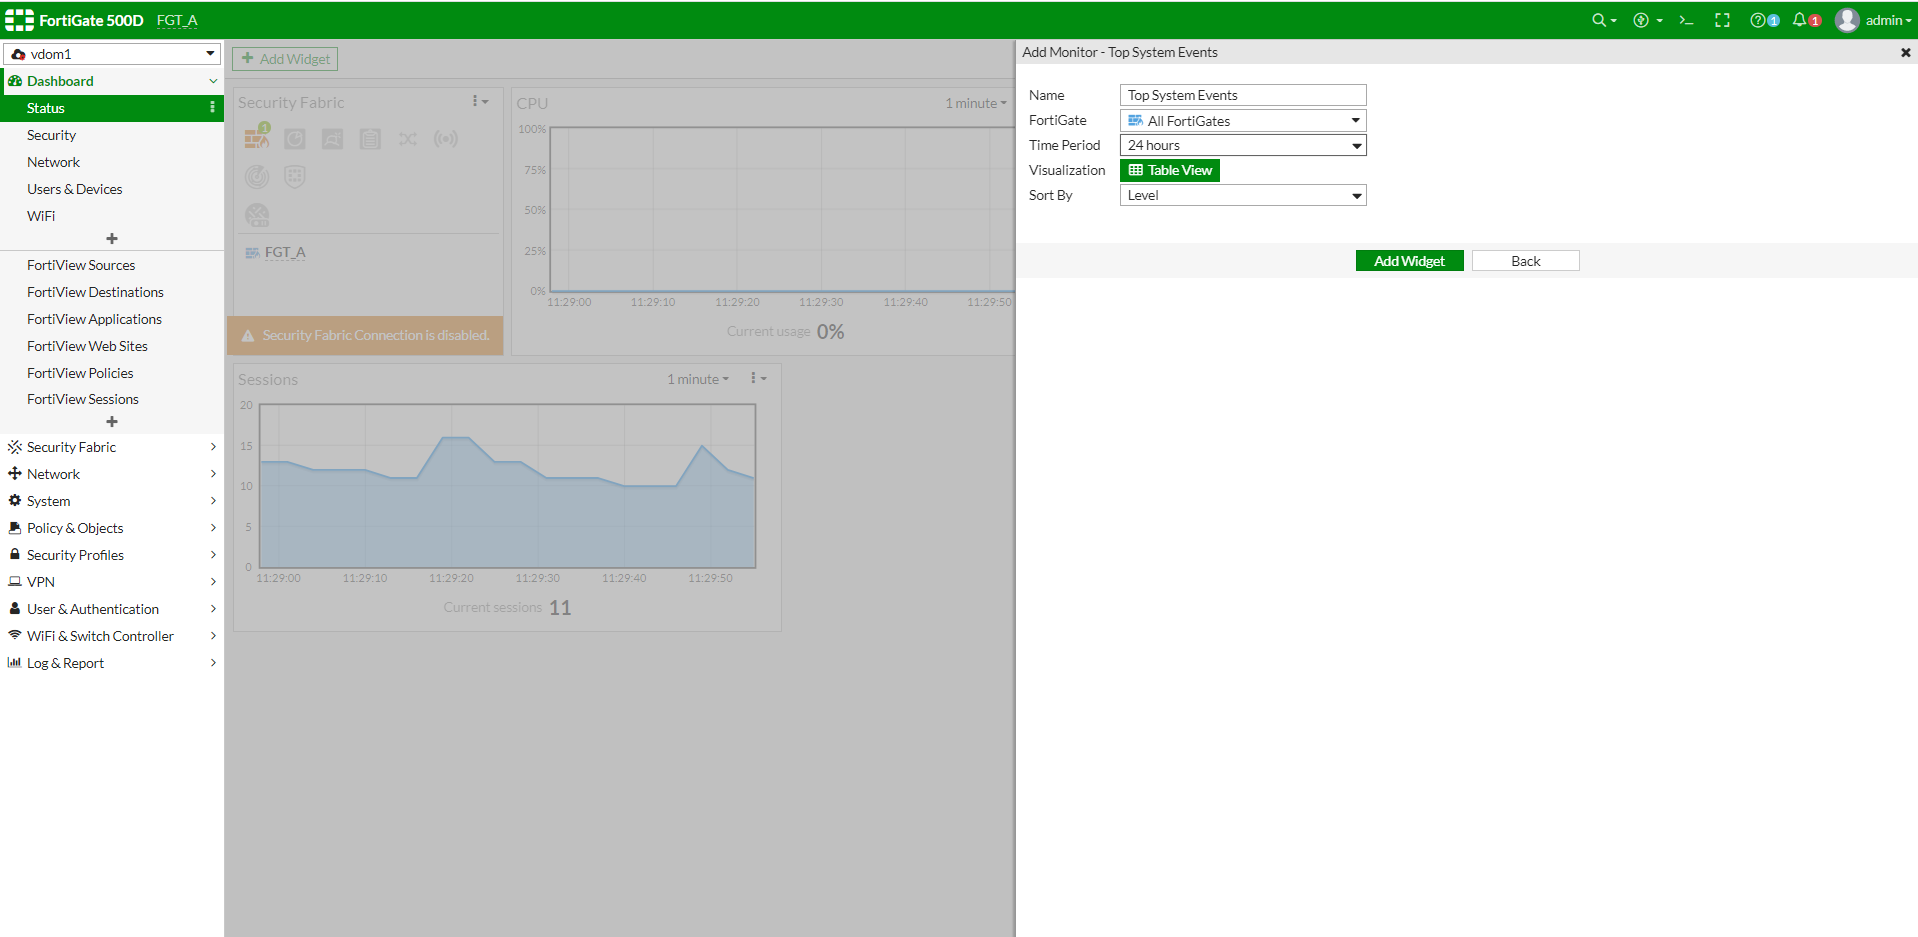Open the Sessions widget 1 minute dropdown
The width and height of the screenshot is (1918, 937).
(698, 379)
